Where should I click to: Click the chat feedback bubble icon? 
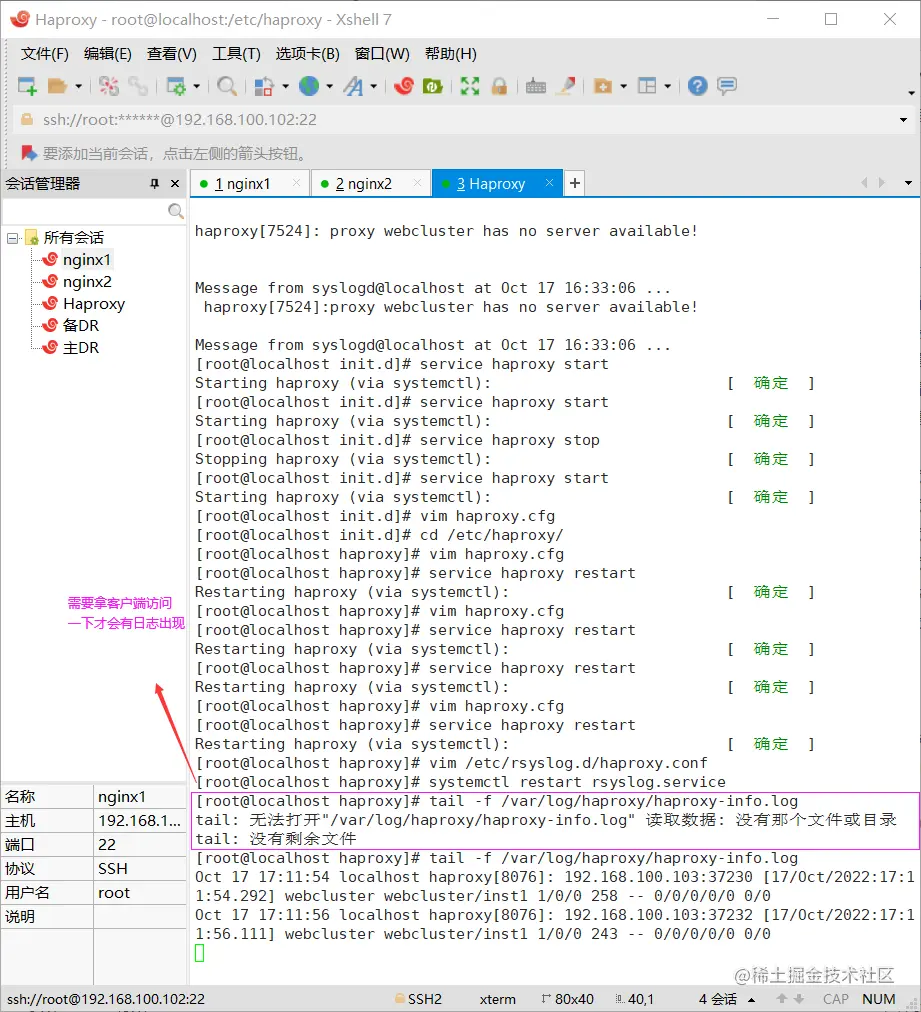727,86
